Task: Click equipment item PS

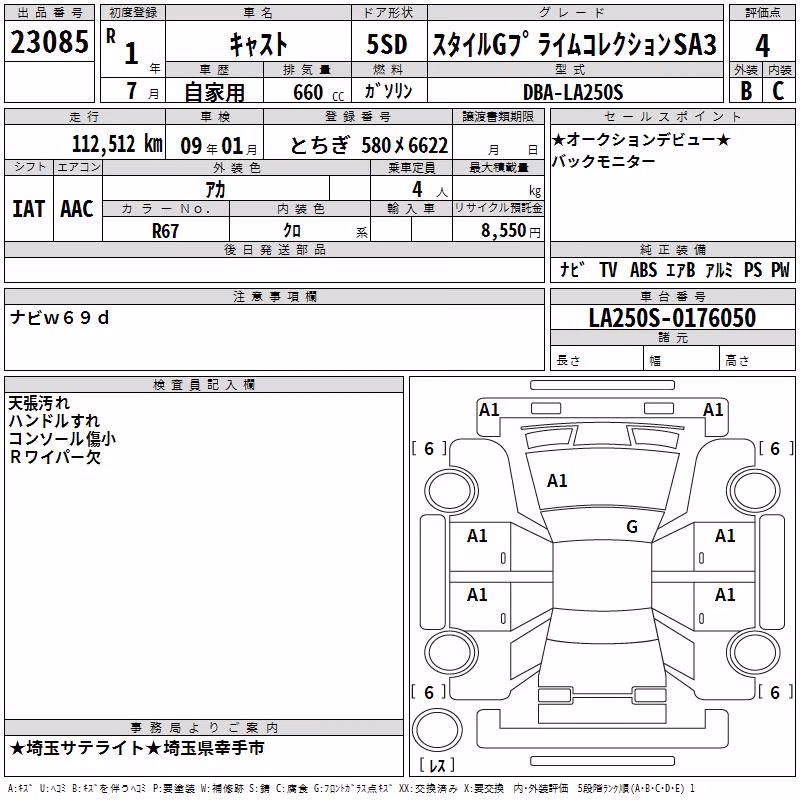Action: point(753,270)
